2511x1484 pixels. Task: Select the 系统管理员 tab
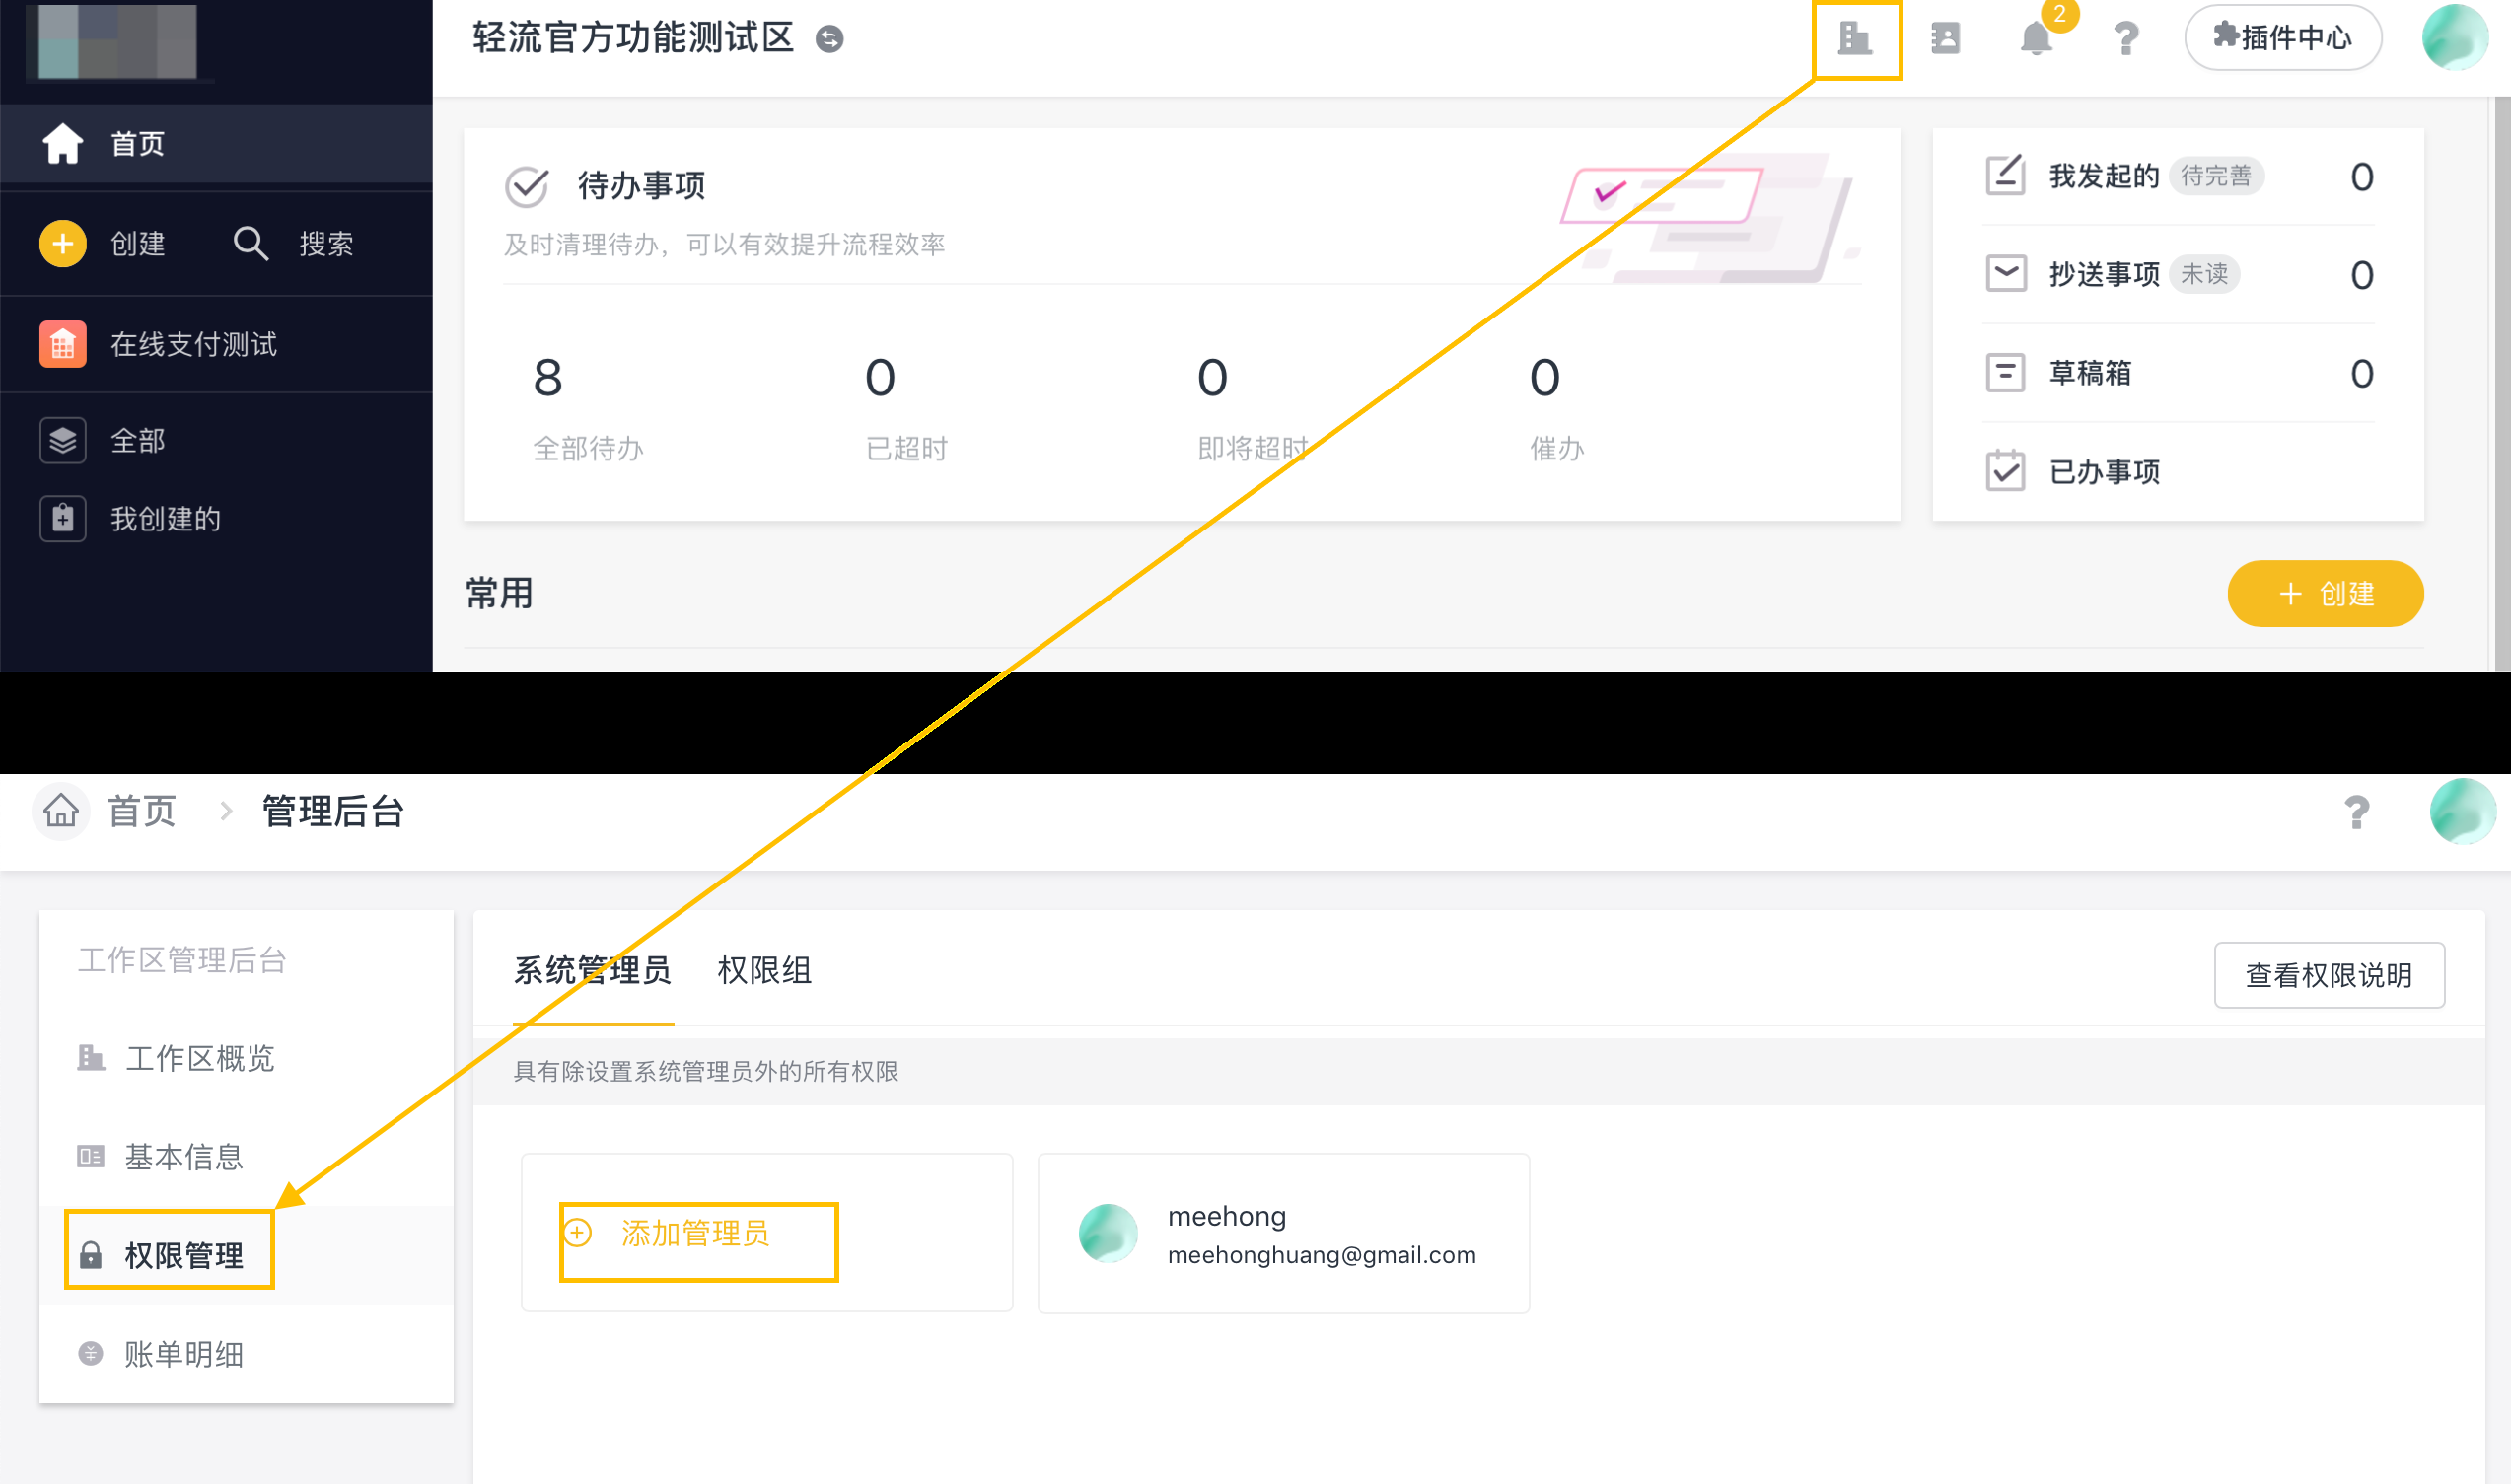point(592,970)
